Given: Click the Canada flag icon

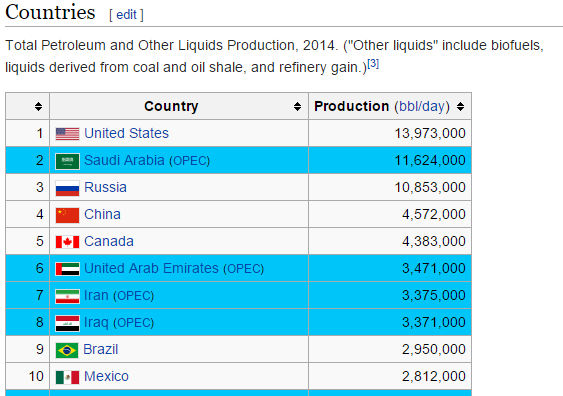Looking at the screenshot, I should pyautogui.click(x=68, y=242).
